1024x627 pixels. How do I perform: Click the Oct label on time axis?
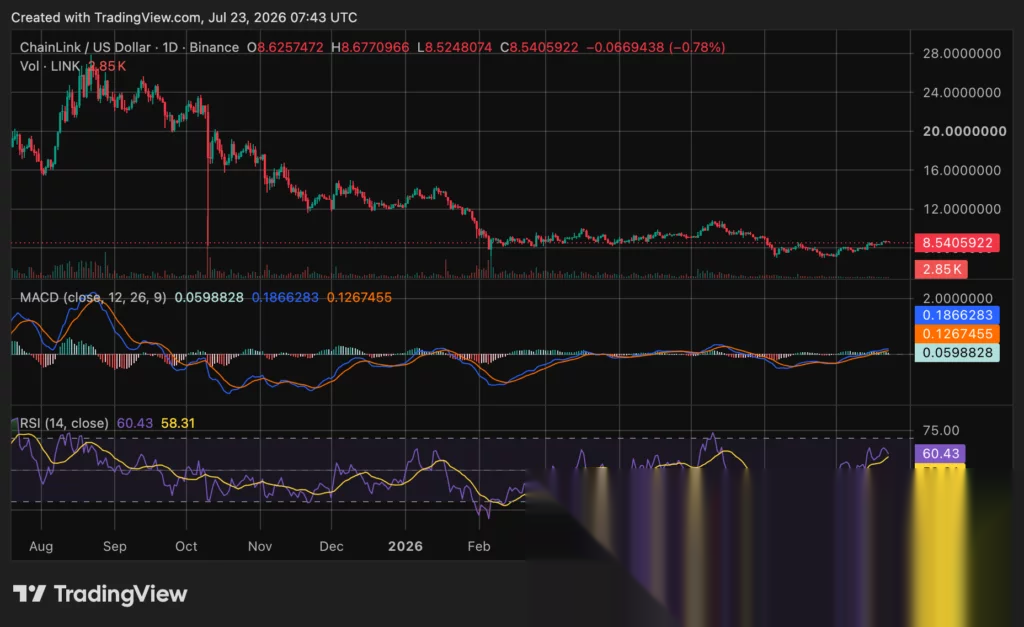click(186, 546)
